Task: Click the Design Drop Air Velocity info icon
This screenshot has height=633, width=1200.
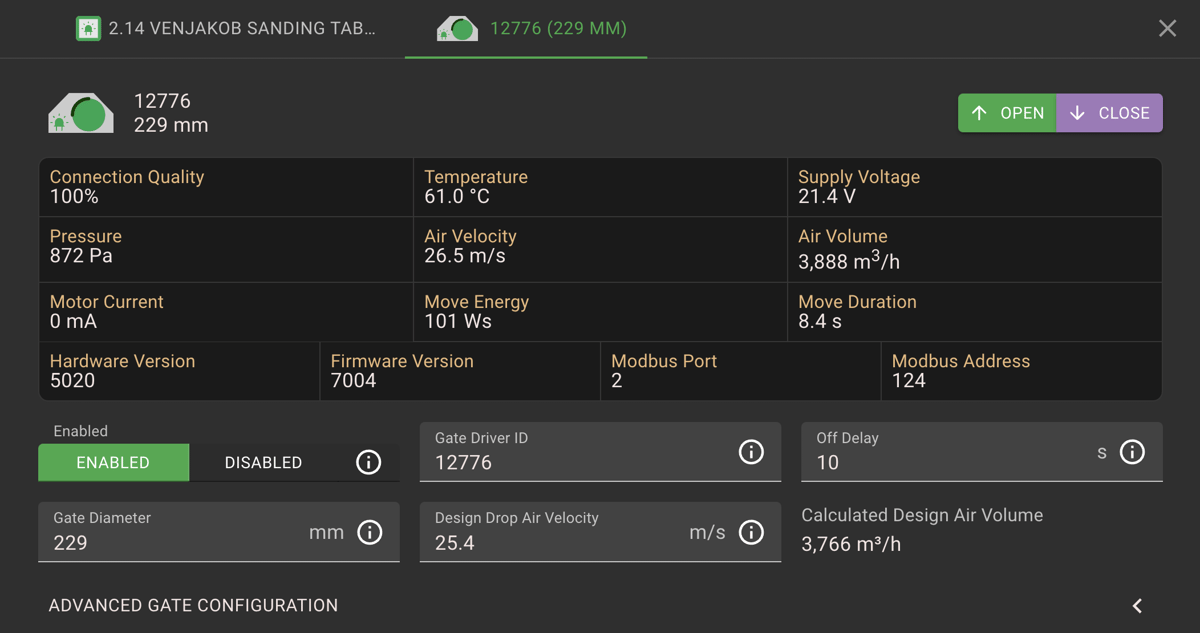Action: pyautogui.click(x=751, y=532)
